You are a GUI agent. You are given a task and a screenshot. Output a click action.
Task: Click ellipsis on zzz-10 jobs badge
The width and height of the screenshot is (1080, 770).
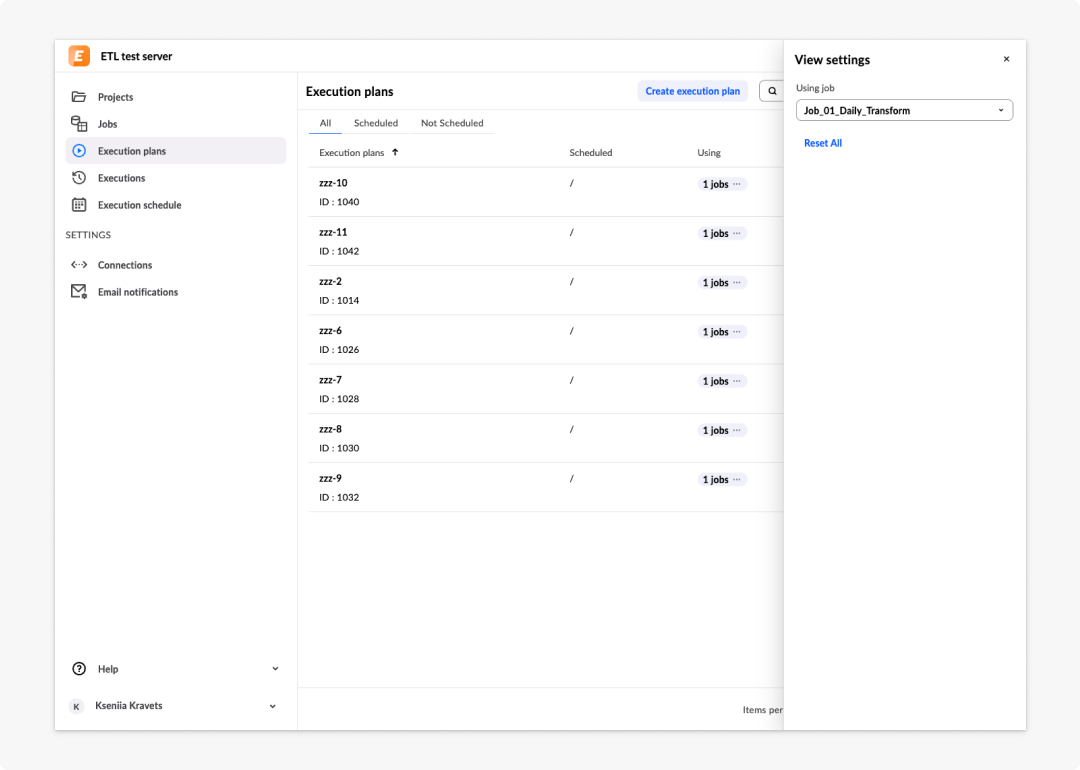click(x=737, y=184)
